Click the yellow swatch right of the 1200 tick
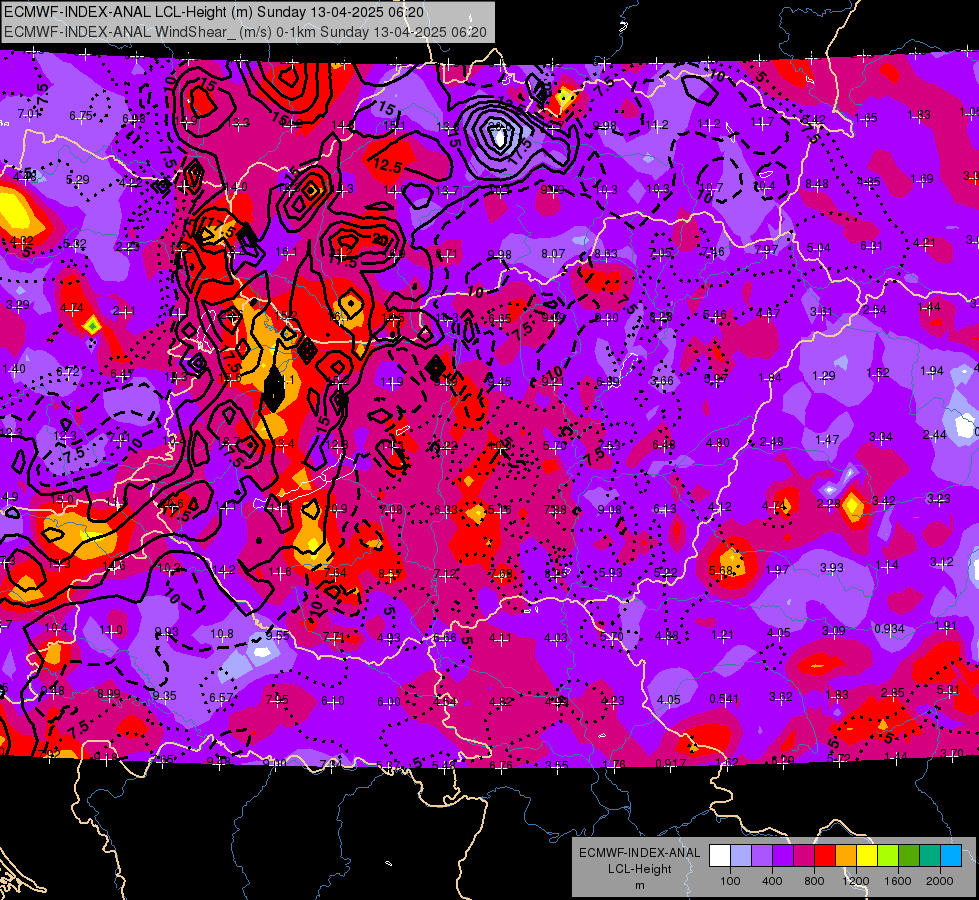 pos(867,856)
